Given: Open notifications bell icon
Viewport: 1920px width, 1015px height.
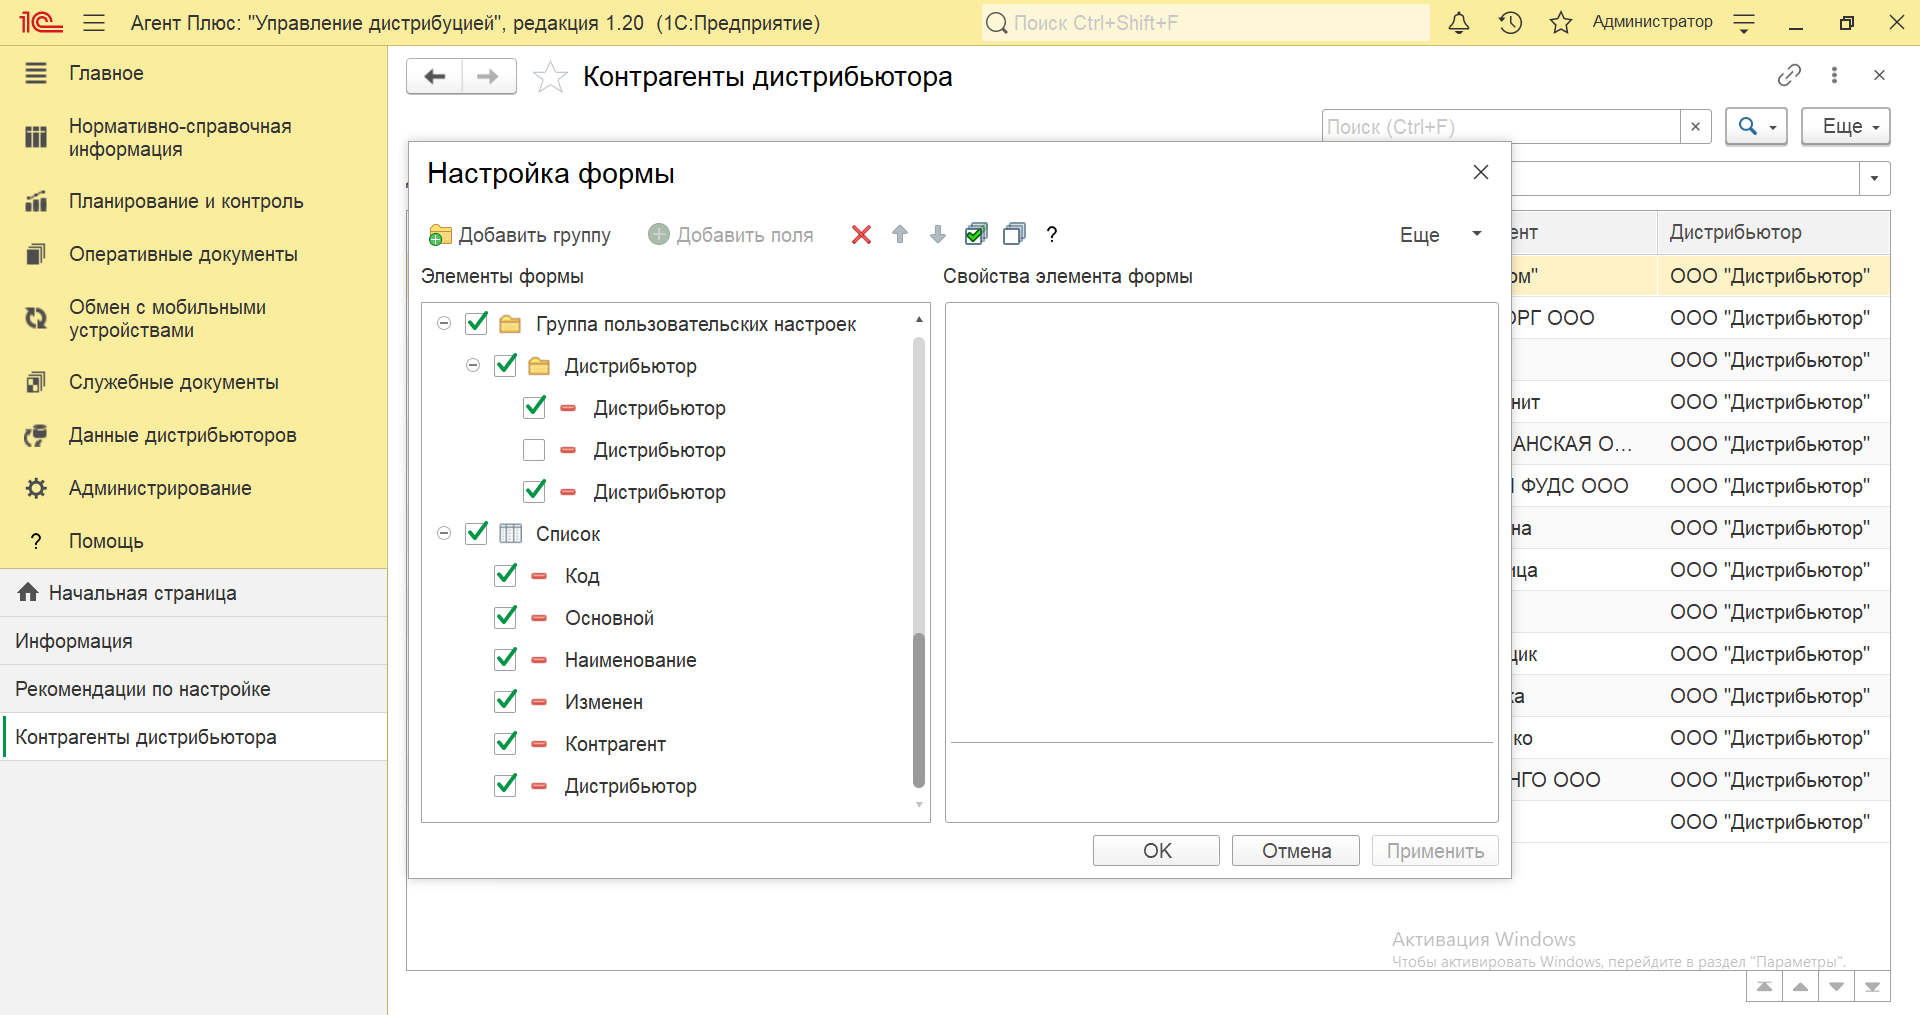Looking at the screenshot, I should tap(1459, 22).
